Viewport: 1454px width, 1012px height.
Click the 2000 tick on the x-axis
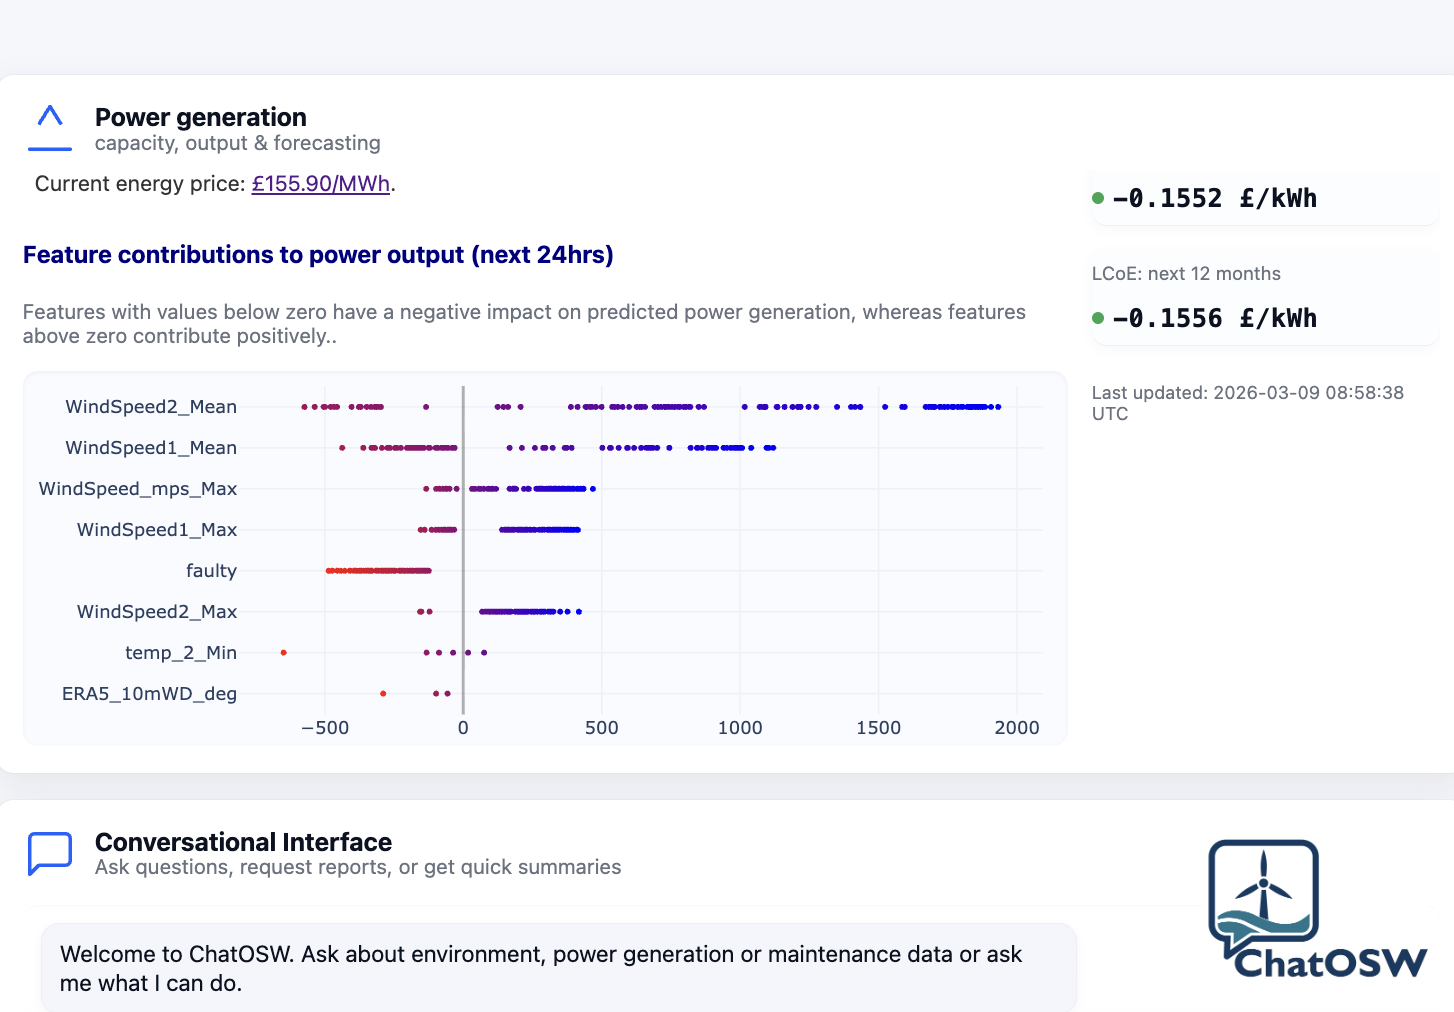pos(1016,728)
